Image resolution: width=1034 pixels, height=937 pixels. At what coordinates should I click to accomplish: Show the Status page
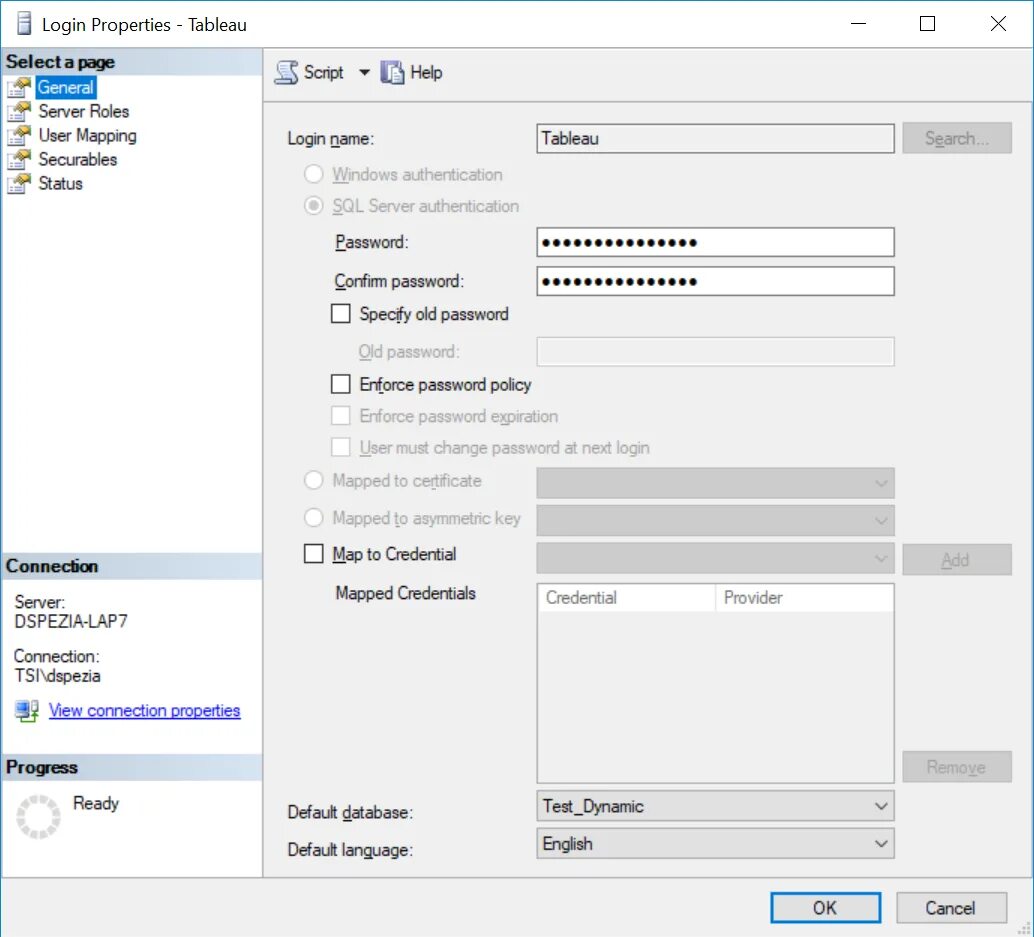61,183
